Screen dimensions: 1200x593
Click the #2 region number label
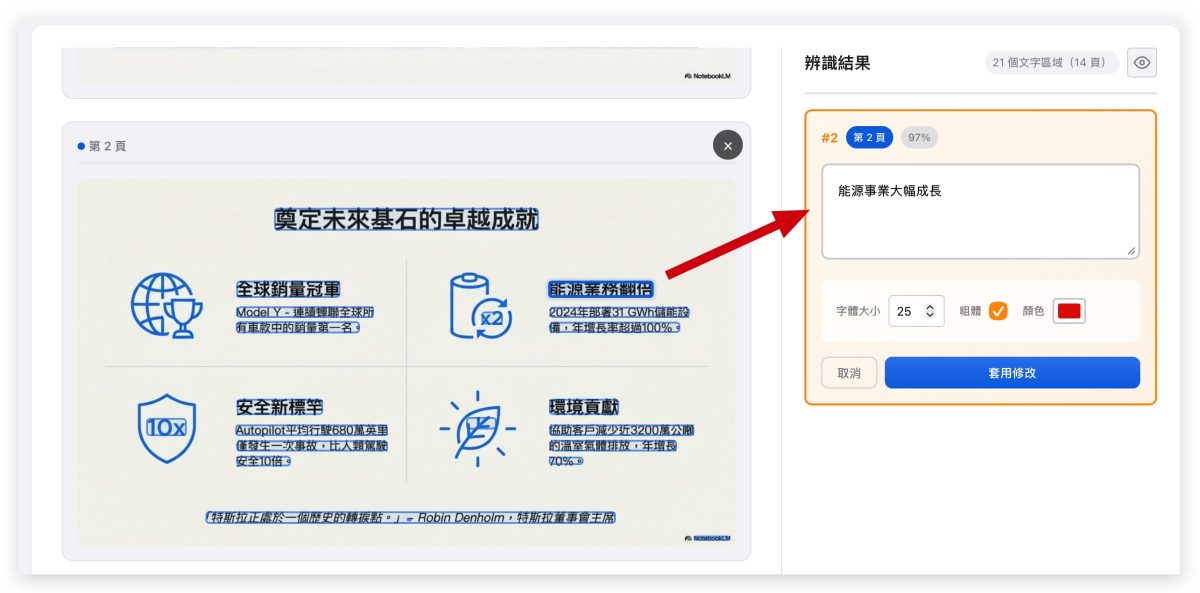coord(829,138)
